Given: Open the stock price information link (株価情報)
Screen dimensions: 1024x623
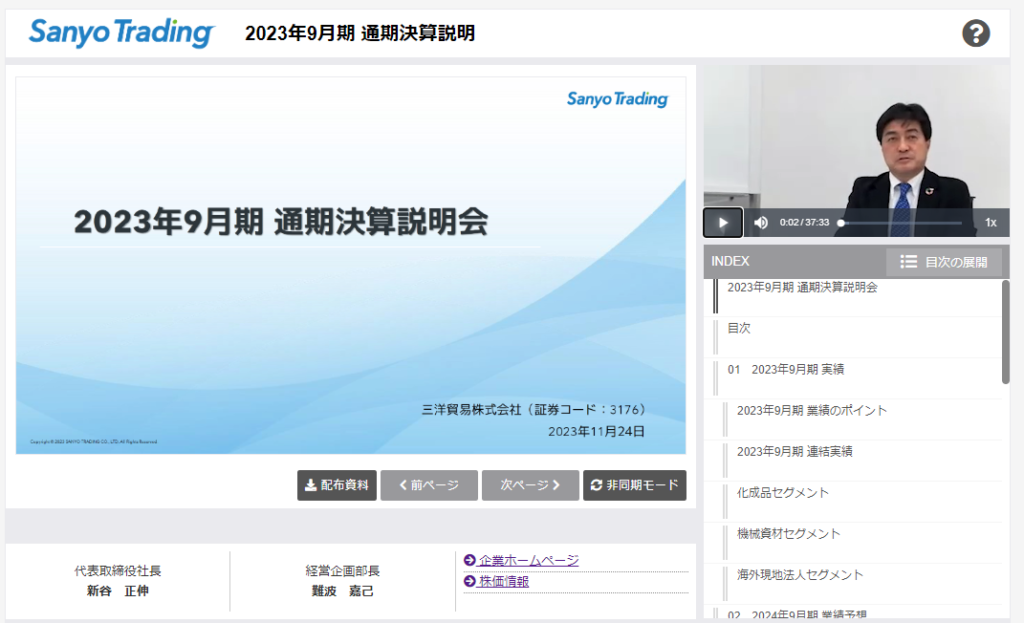Looking at the screenshot, I should 503,581.
